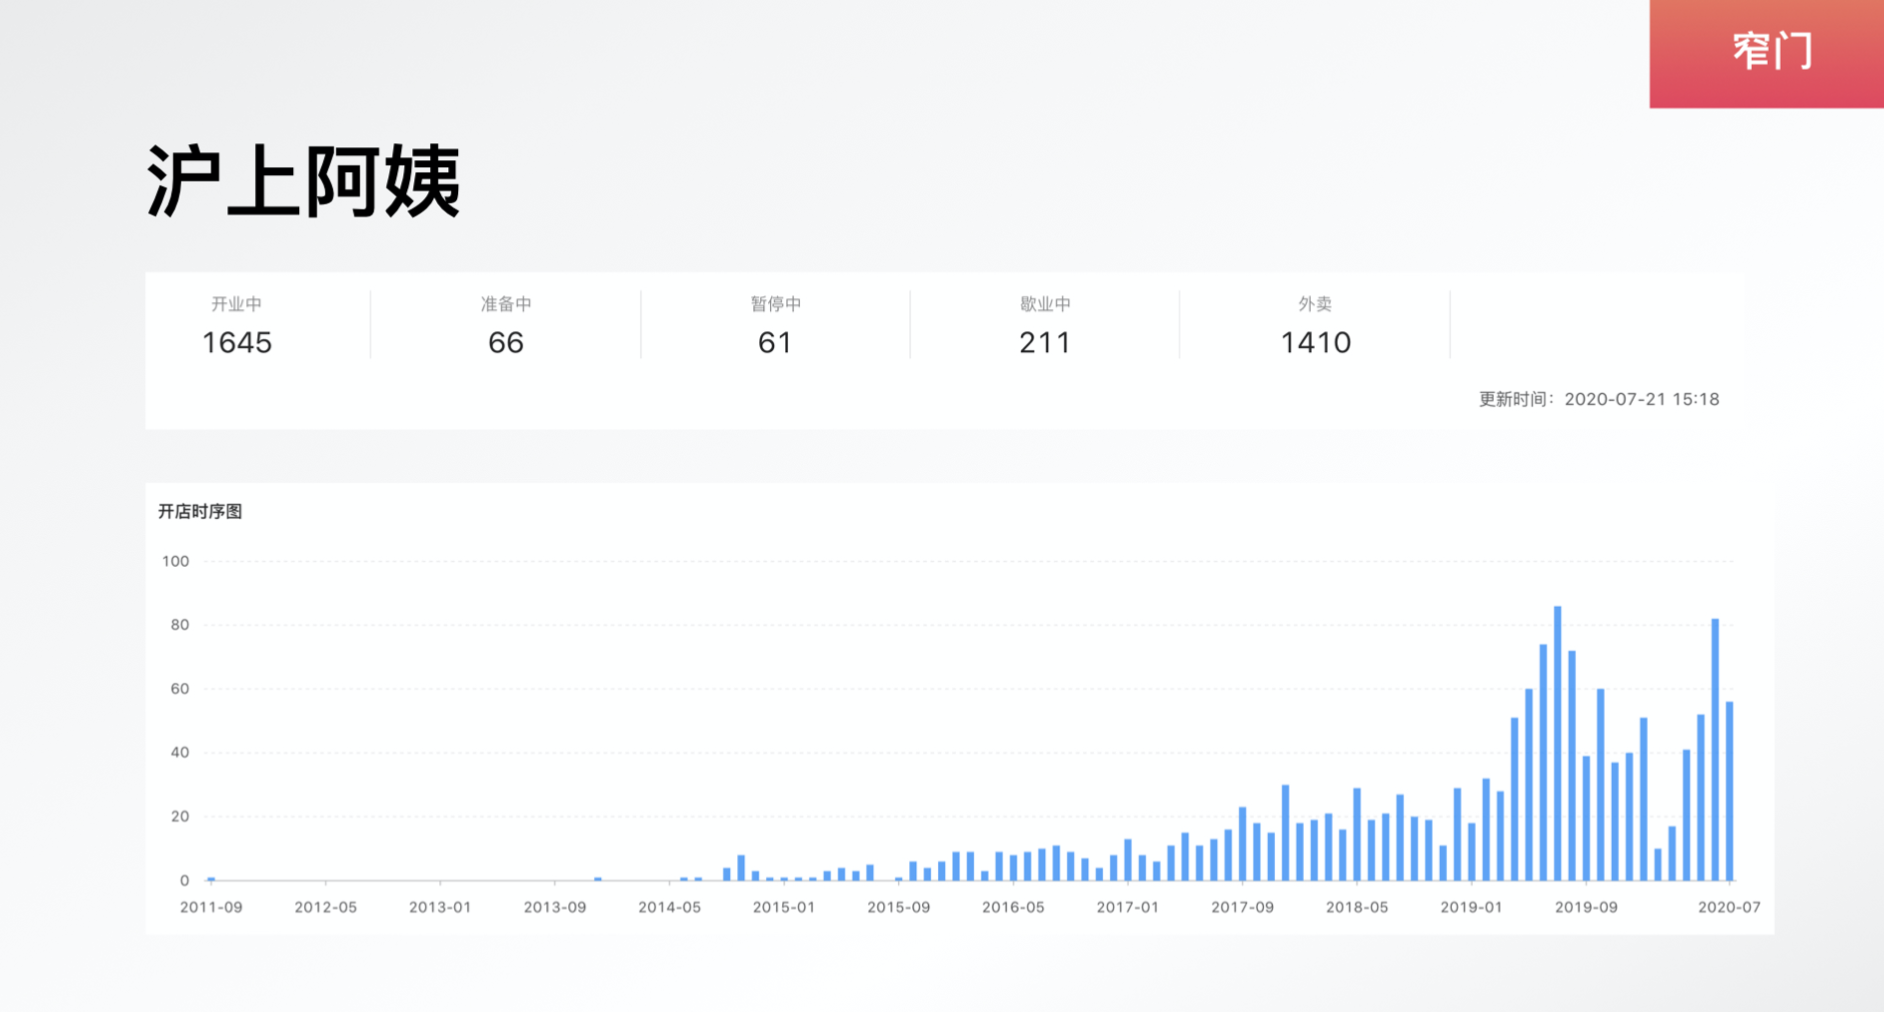Select the 准备中 stat label
Screen dimensions: 1884x1012
(506, 304)
